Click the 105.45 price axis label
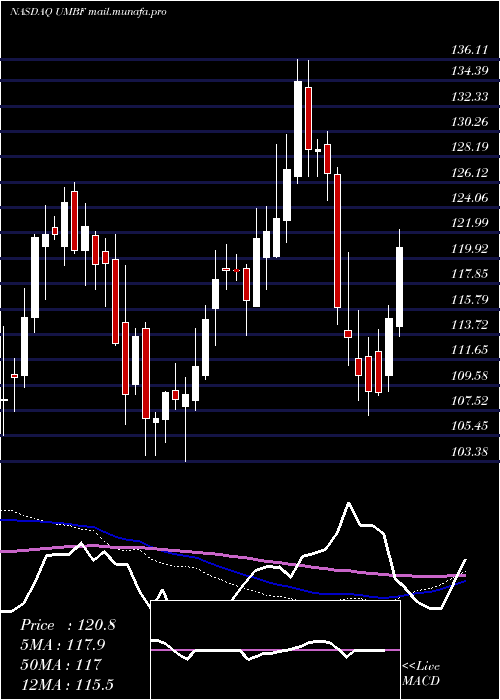Viewport: 500px width, 700px height. [x=470, y=426]
